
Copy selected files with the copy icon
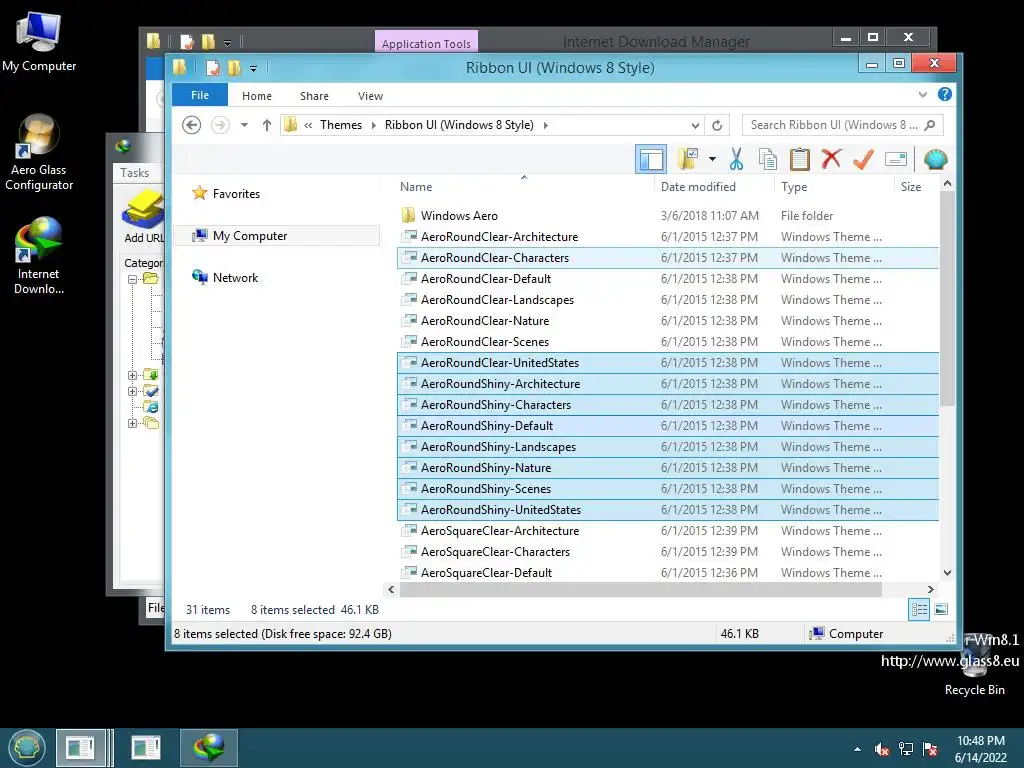pyautogui.click(x=768, y=159)
